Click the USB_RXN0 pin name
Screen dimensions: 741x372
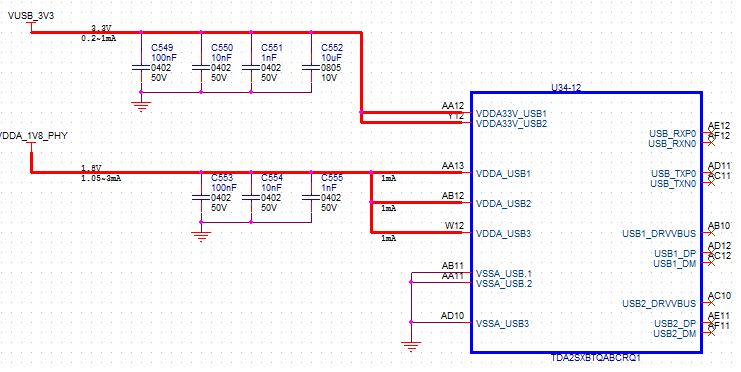(x=672, y=144)
